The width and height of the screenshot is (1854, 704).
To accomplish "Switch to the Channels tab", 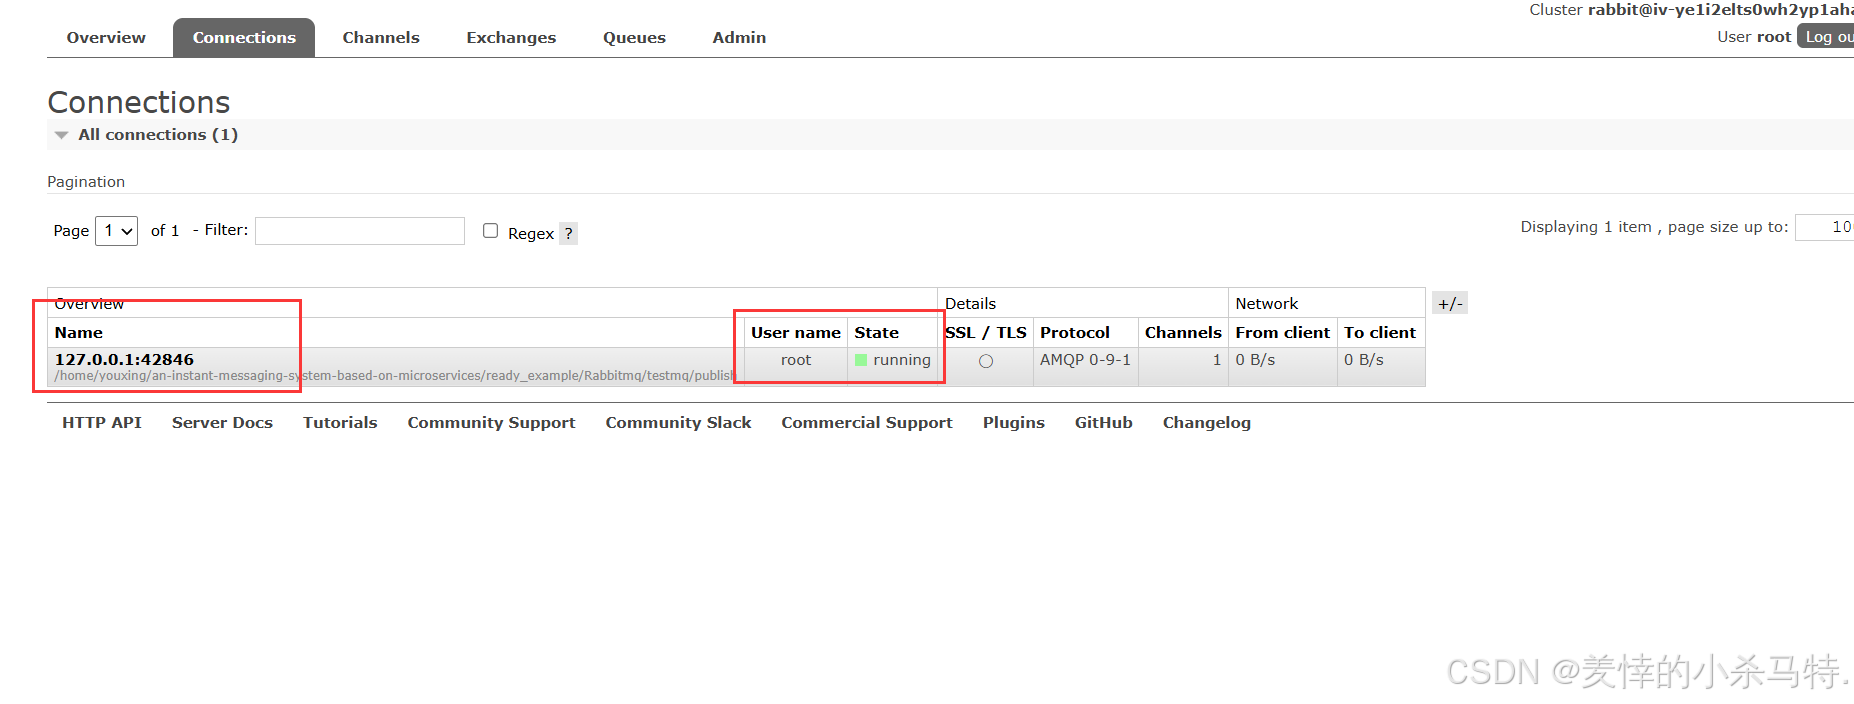I will click(x=380, y=38).
